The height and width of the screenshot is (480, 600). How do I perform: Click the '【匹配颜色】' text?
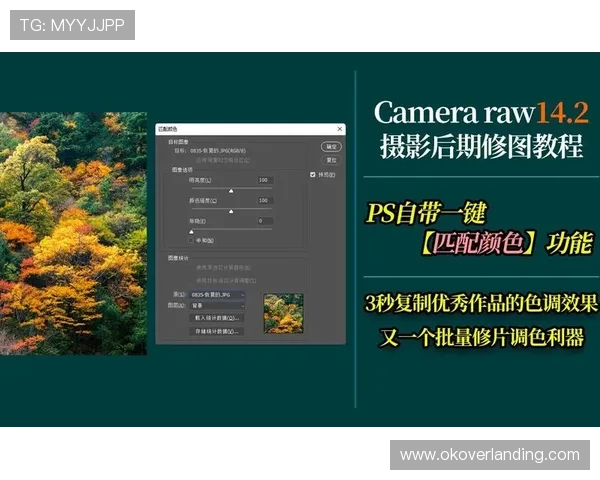tap(478, 243)
